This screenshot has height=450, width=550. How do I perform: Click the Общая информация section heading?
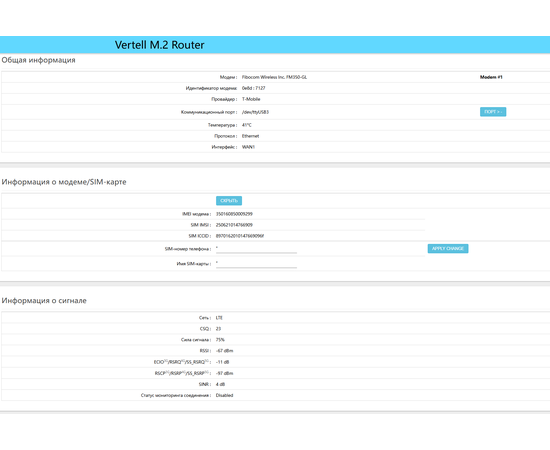click(x=39, y=60)
